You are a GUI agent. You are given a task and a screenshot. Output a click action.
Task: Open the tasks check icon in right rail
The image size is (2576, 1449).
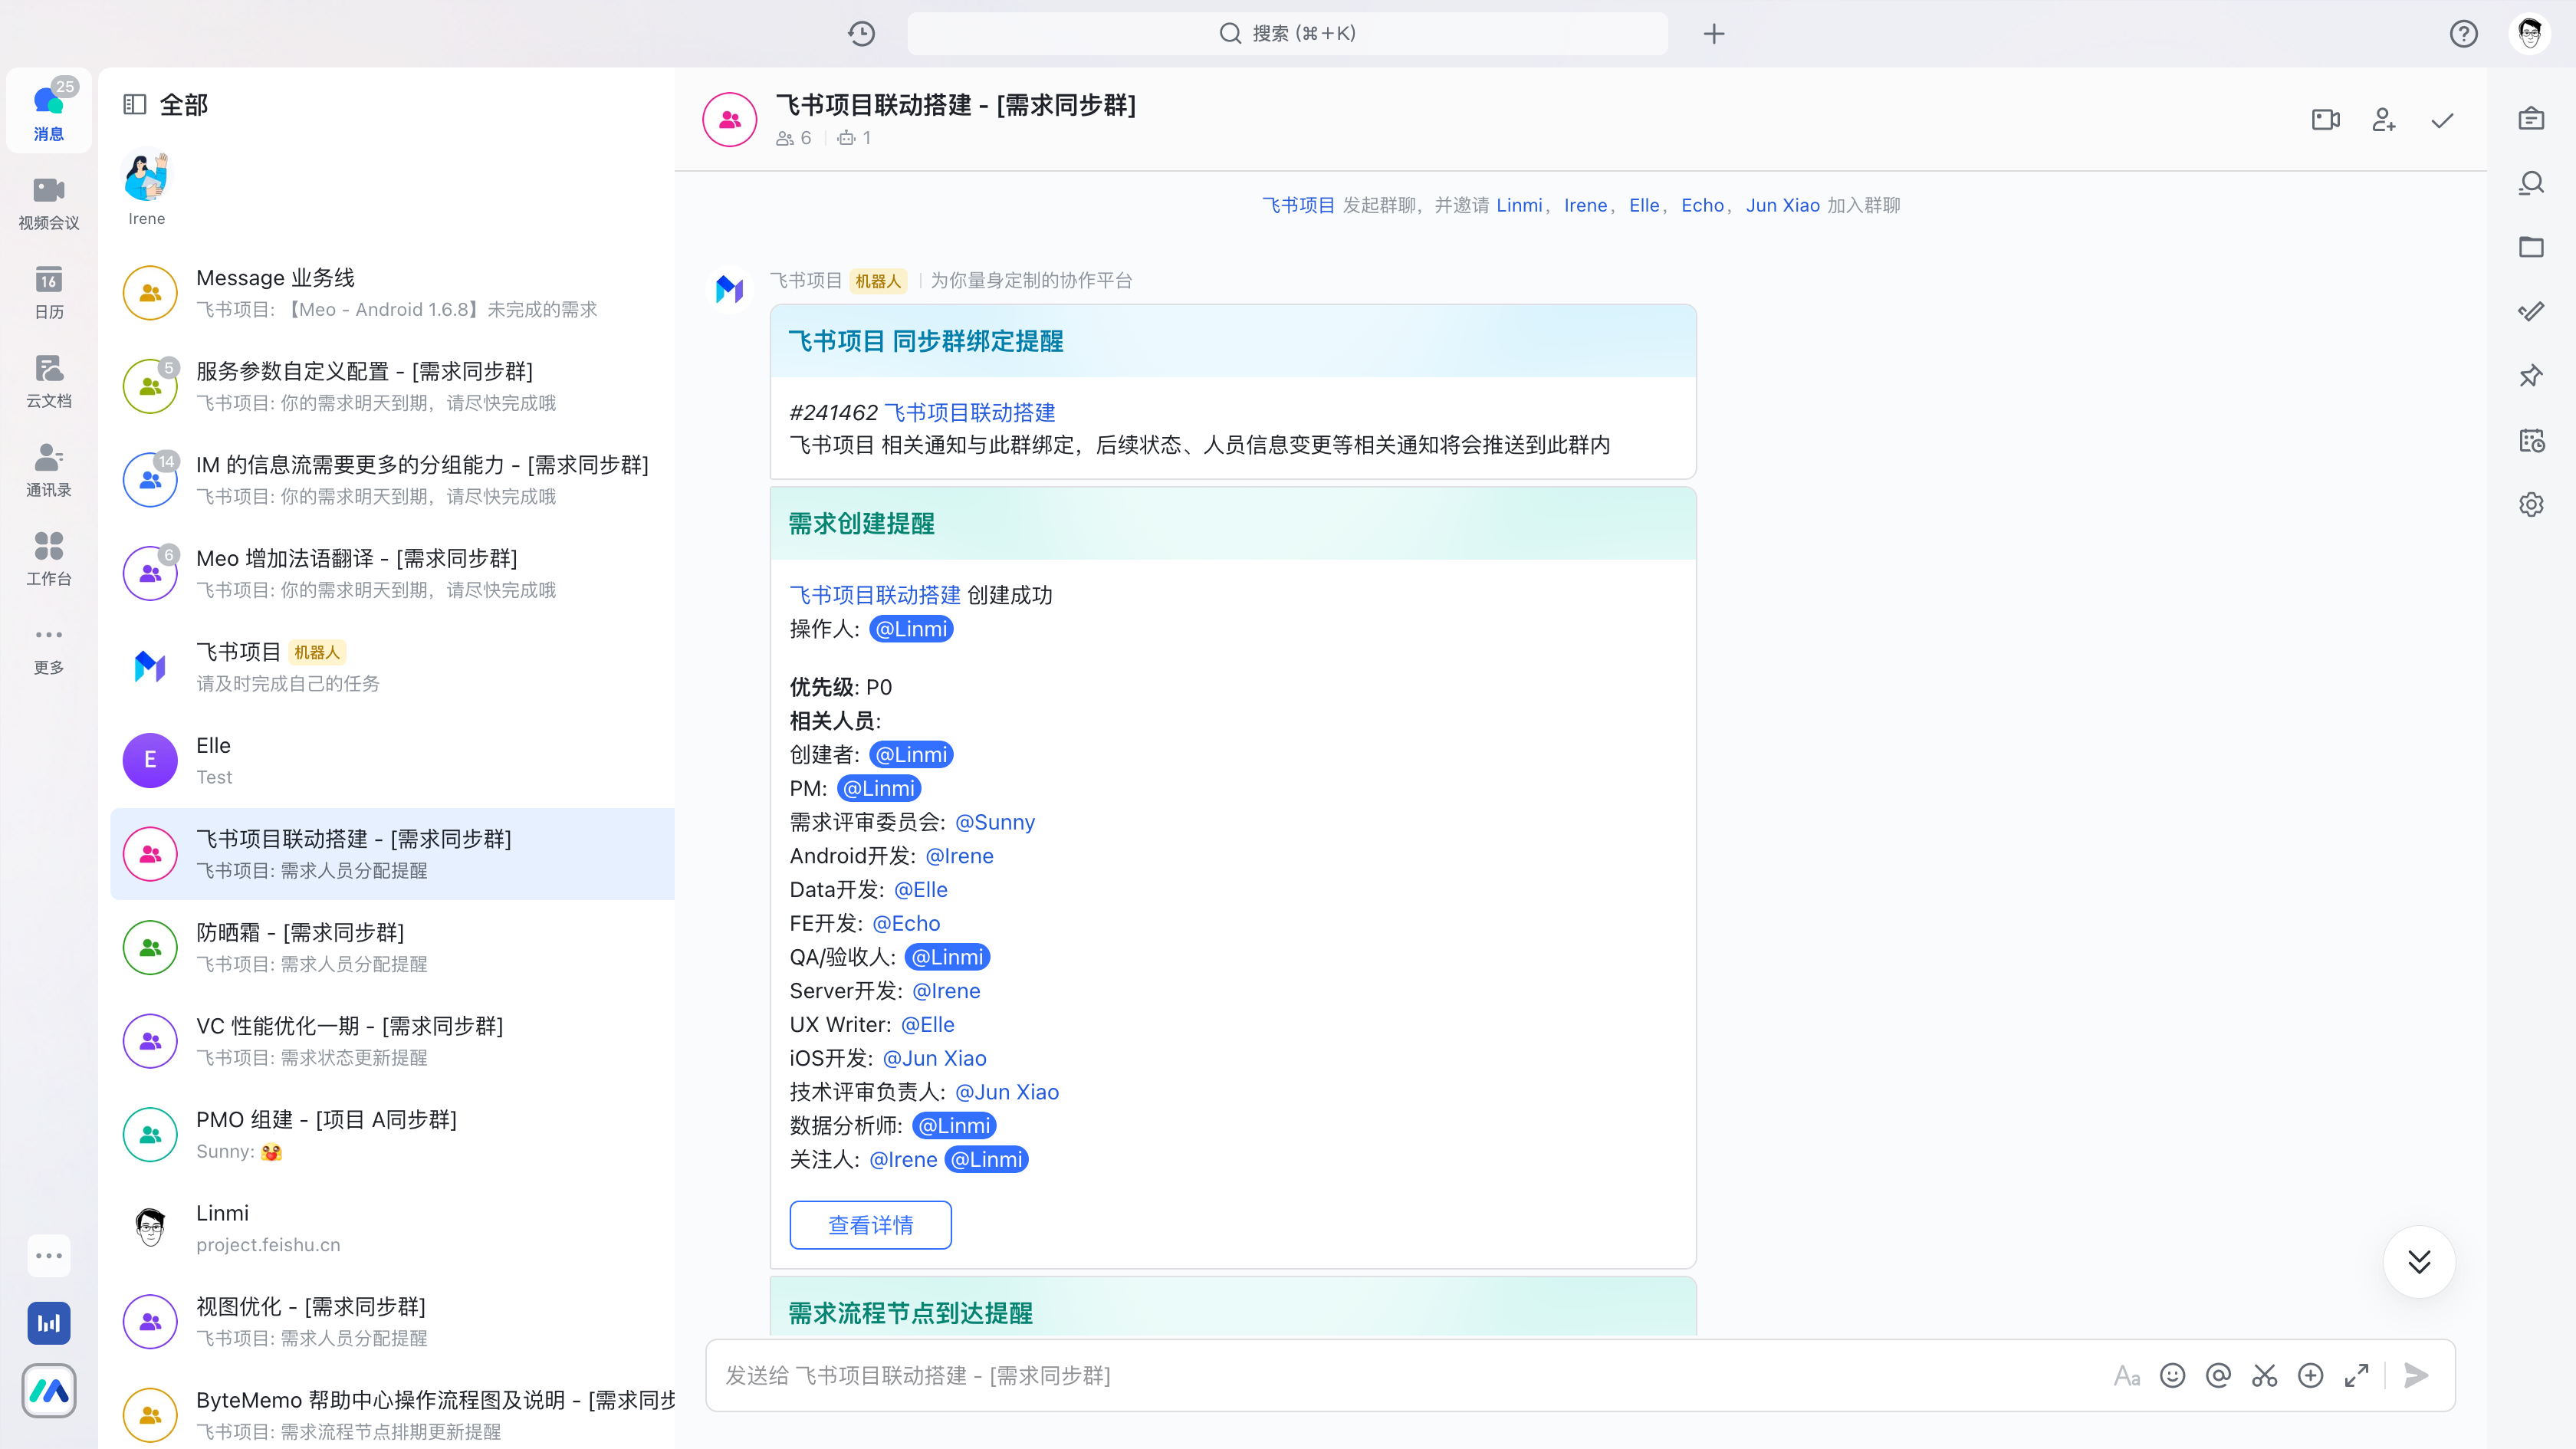2531,311
